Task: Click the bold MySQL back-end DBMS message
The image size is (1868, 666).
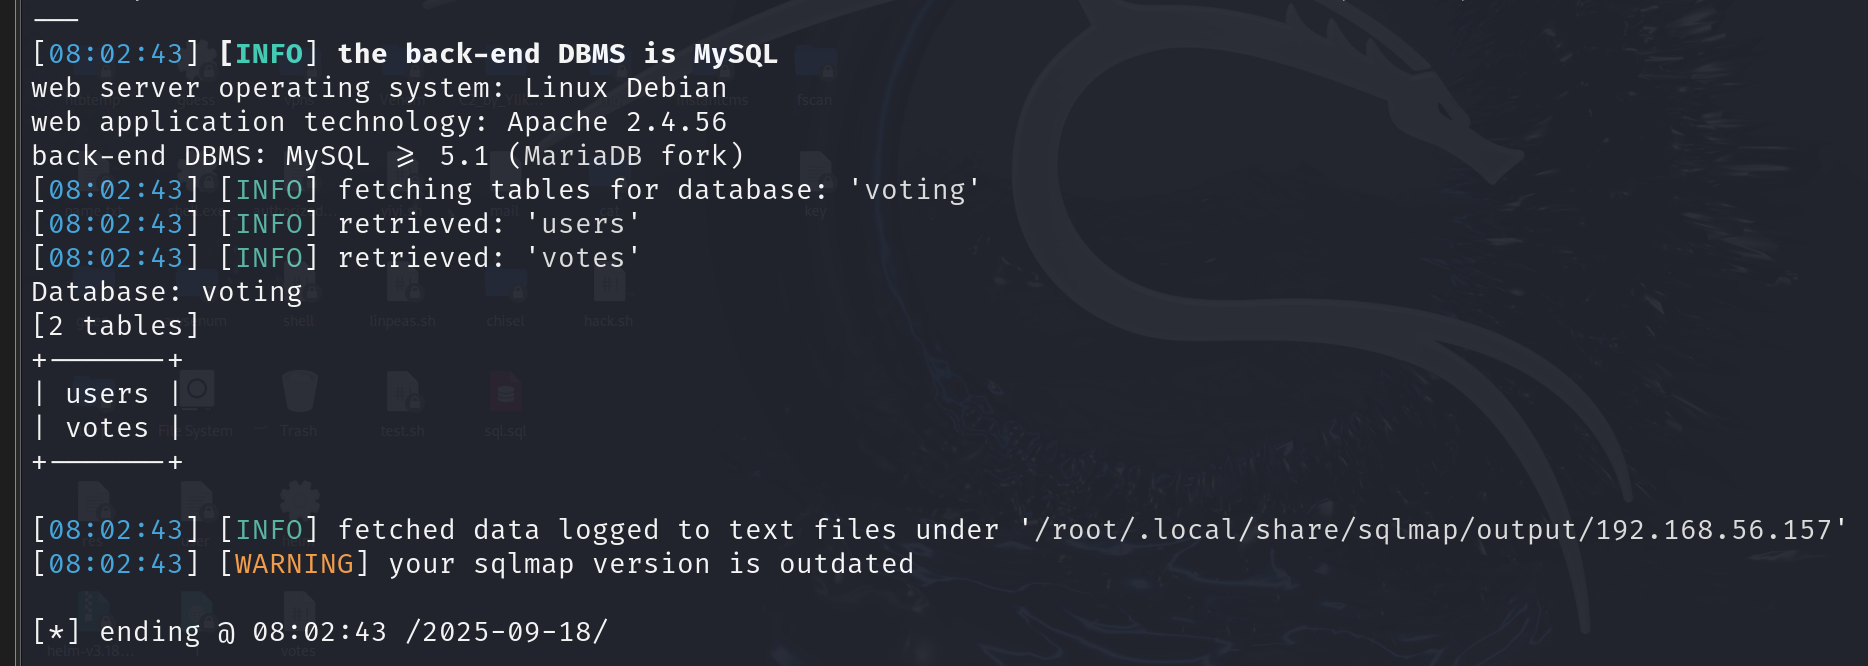Action: (557, 54)
